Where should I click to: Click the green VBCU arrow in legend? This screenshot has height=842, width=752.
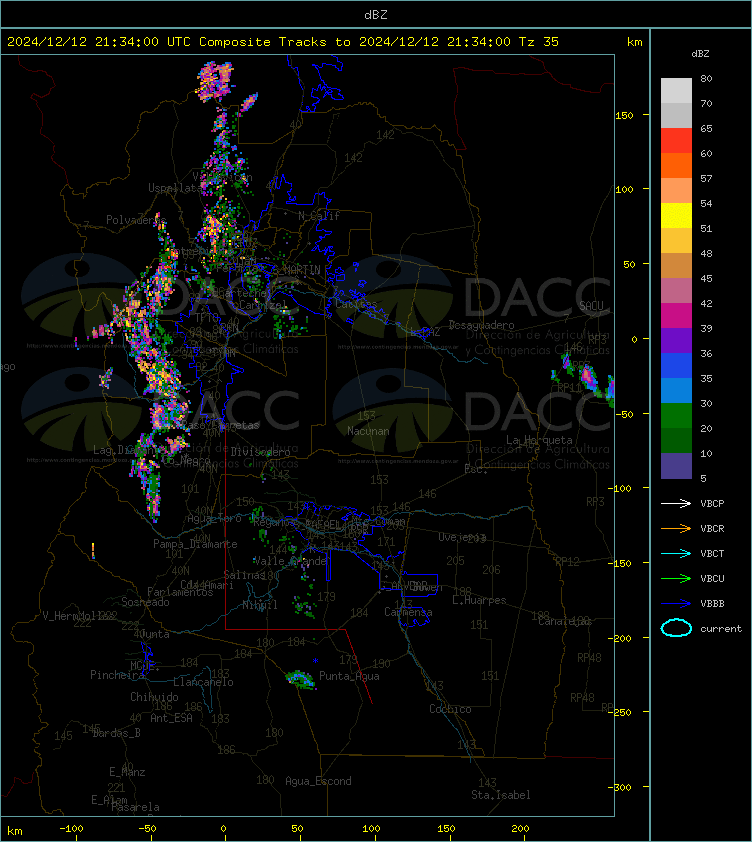676,578
